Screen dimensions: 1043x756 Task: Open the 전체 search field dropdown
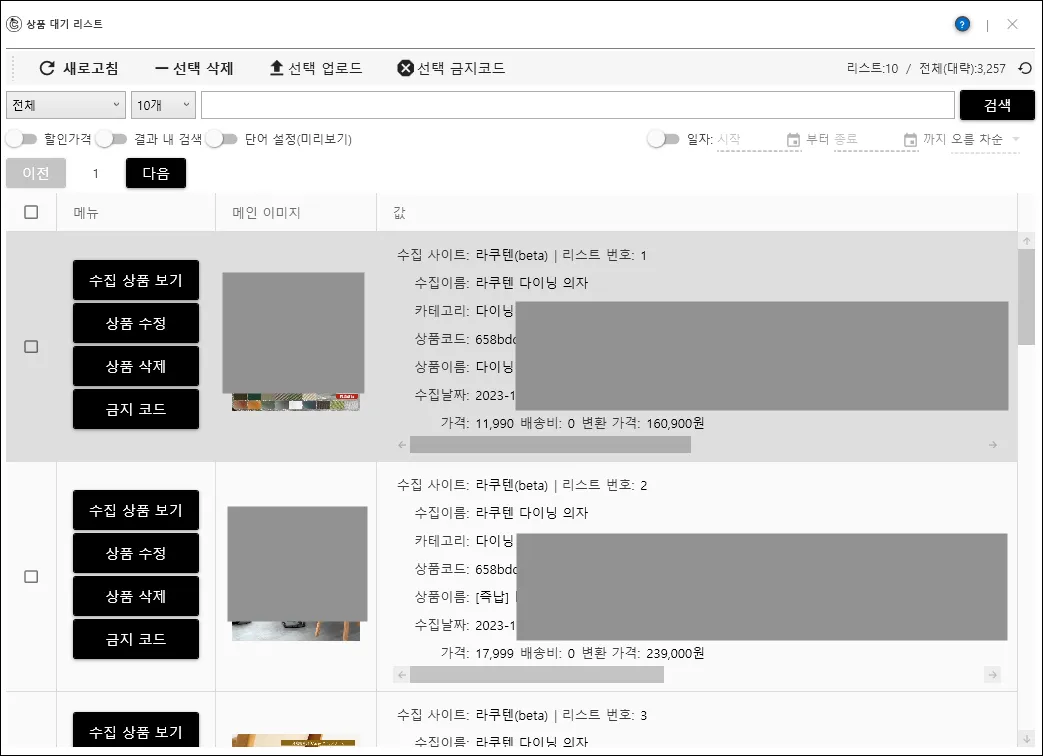click(66, 105)
